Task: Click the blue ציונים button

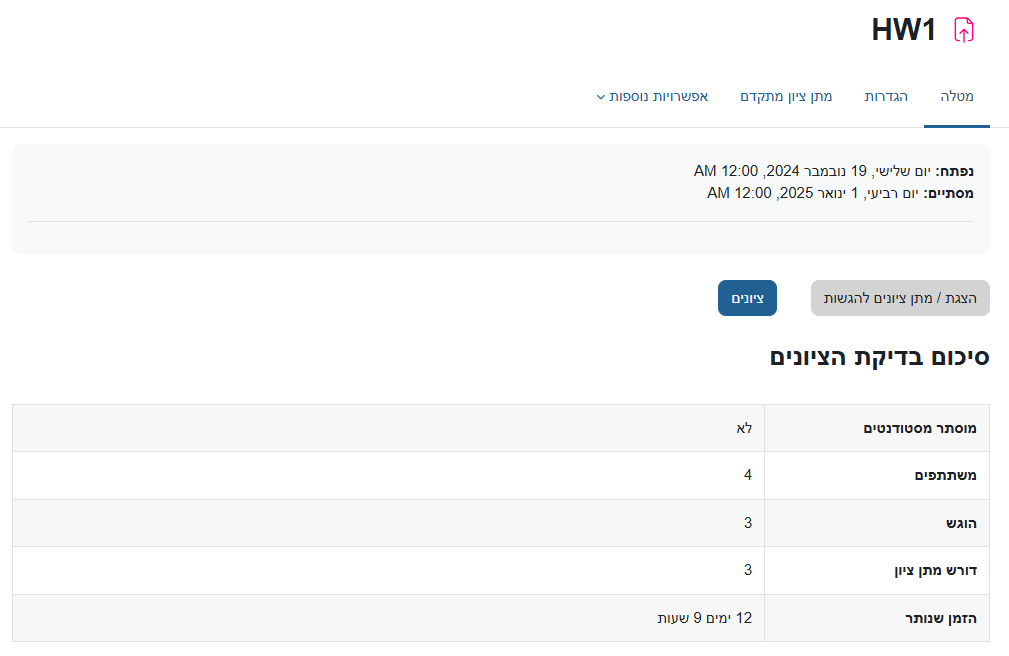Action: pyautogui.click(x=747, y=298)
